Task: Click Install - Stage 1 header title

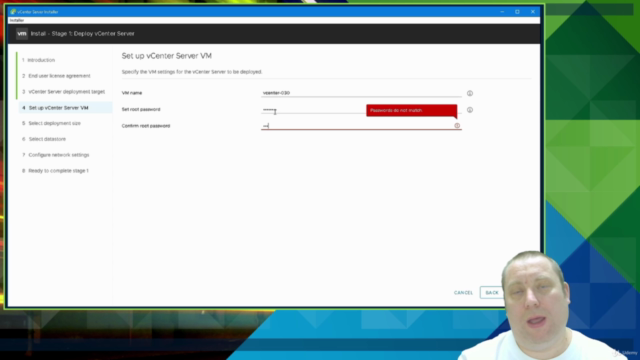Action: pos(82,34)
